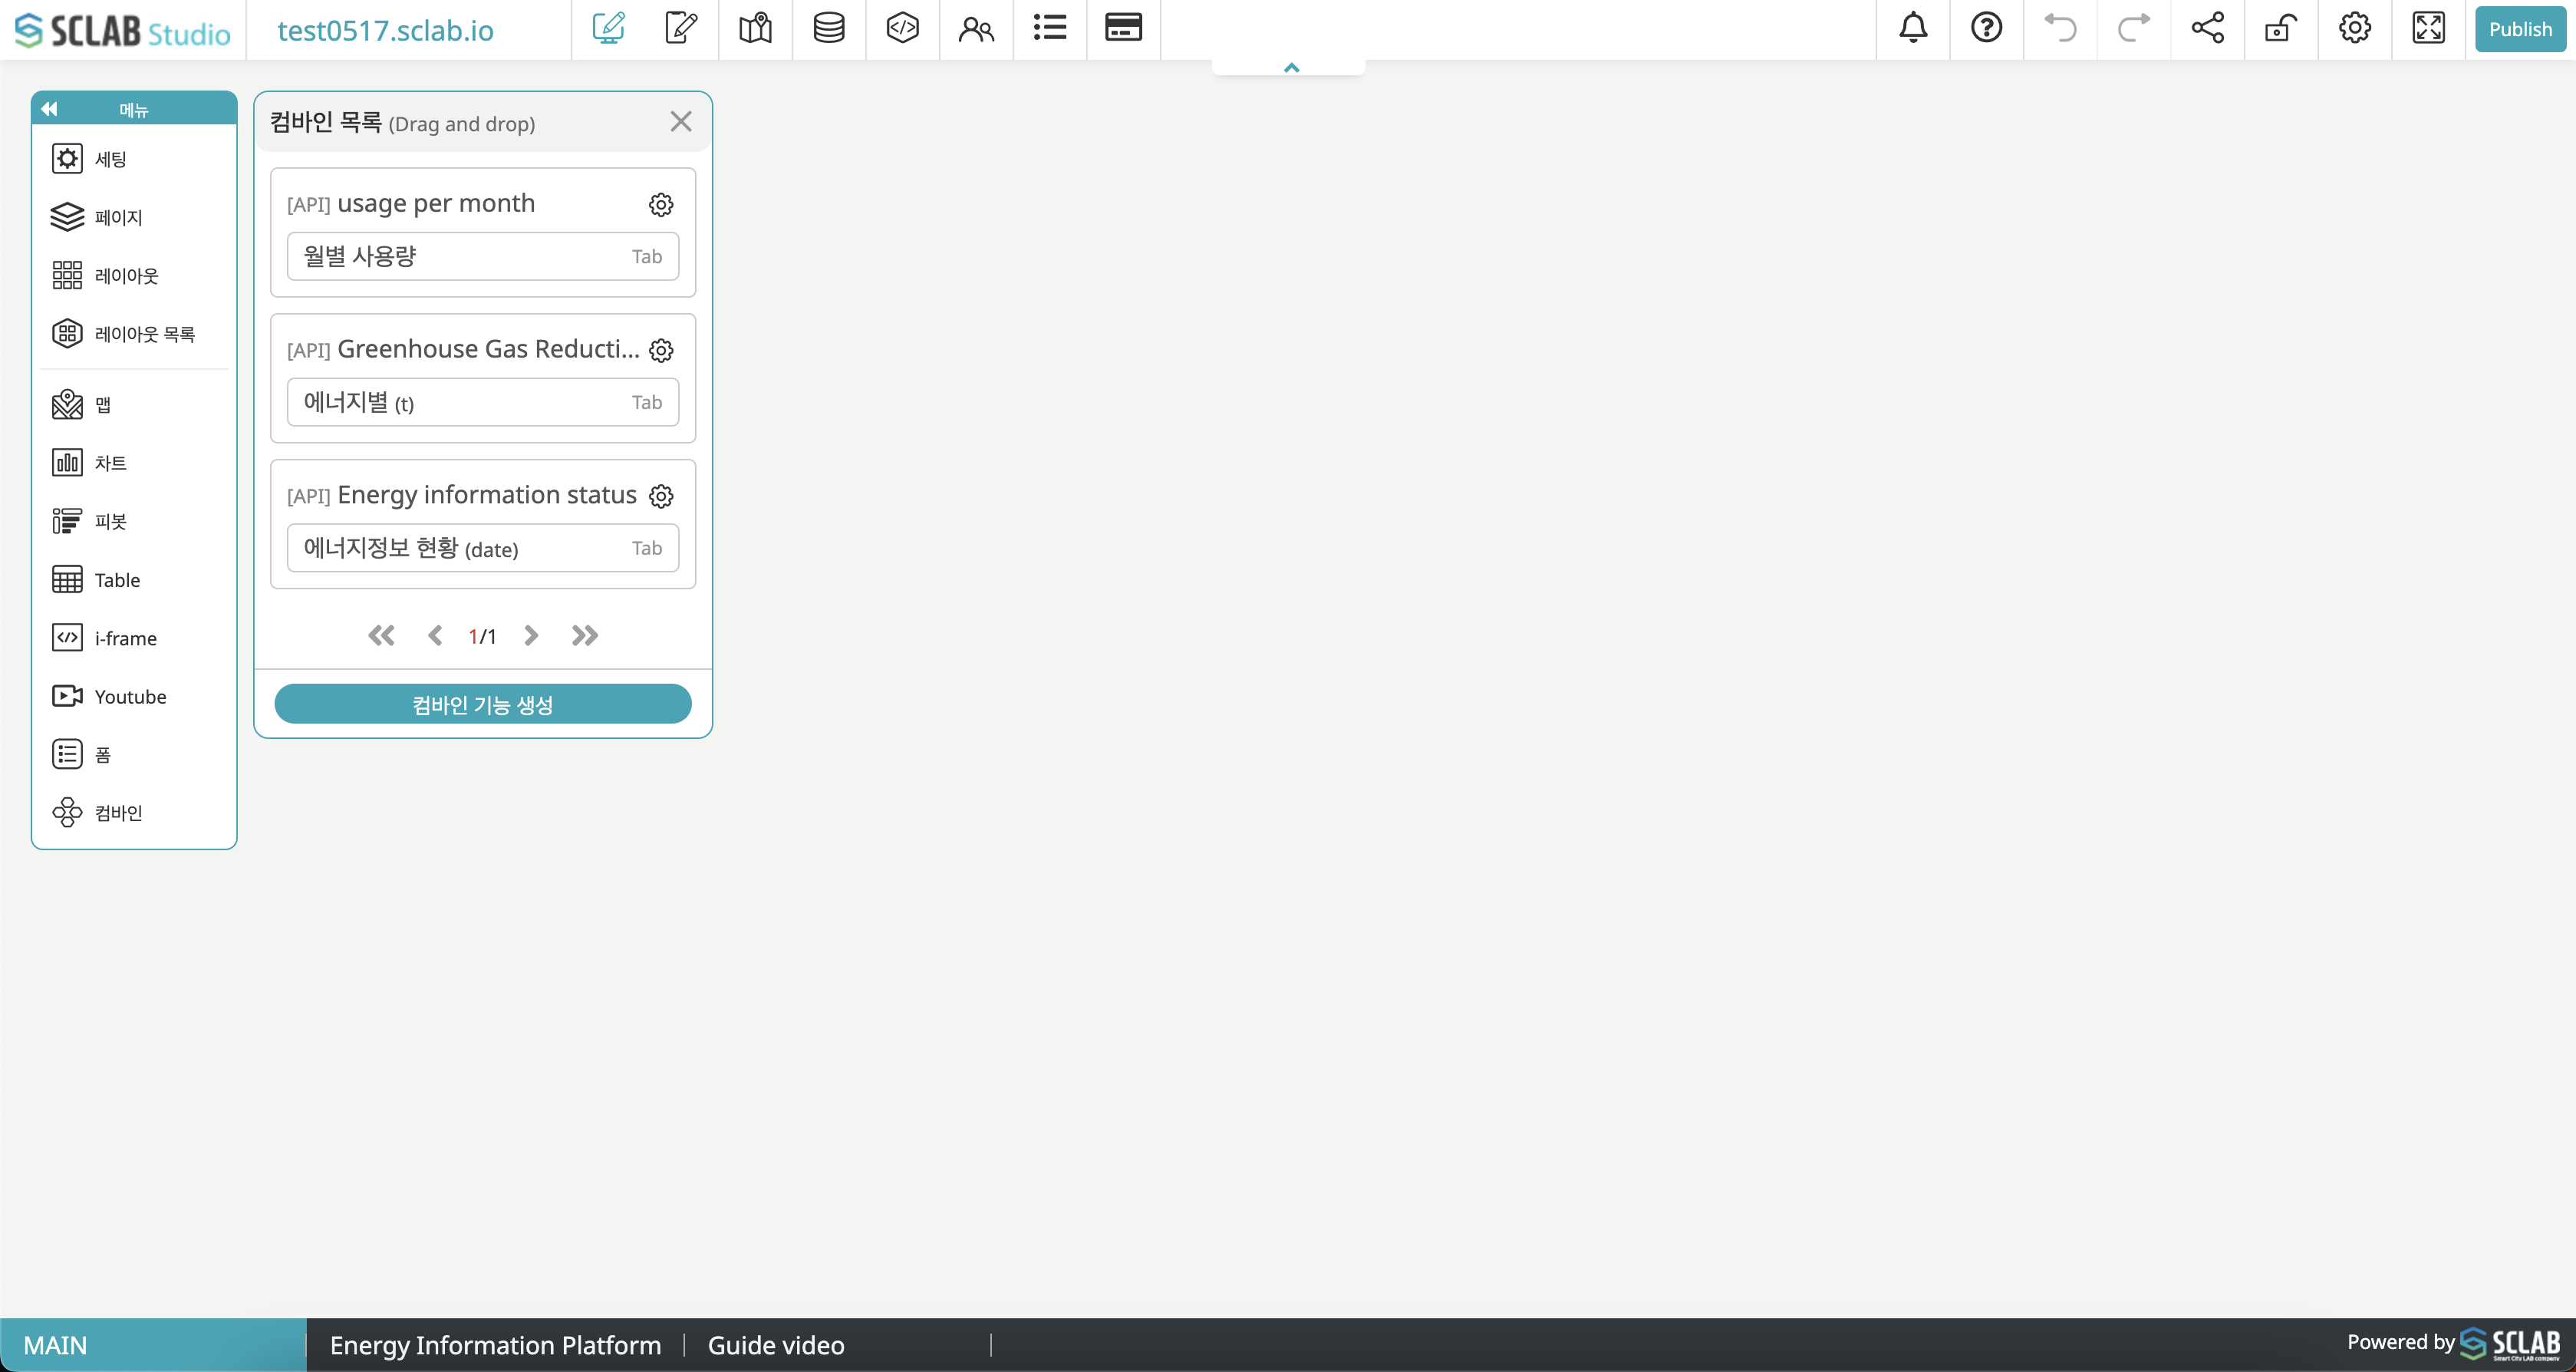Select i-frame in the side menu
Screen dimensions: 2576x1372
(134, 637)
